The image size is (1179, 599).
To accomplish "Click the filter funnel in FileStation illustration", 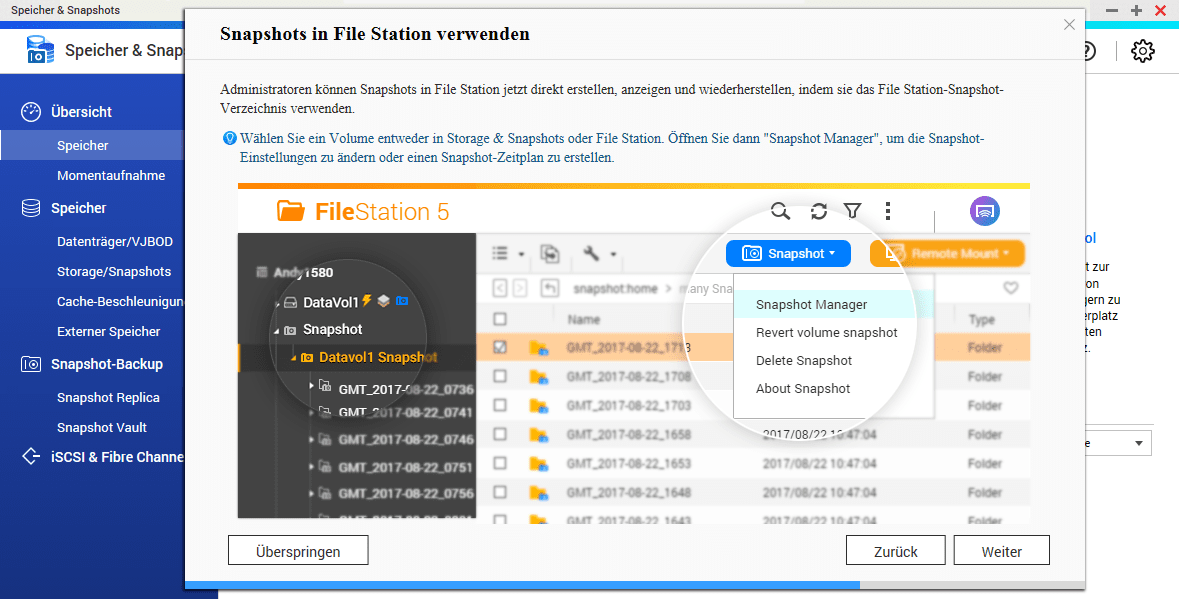I will [x=852, y=211].
